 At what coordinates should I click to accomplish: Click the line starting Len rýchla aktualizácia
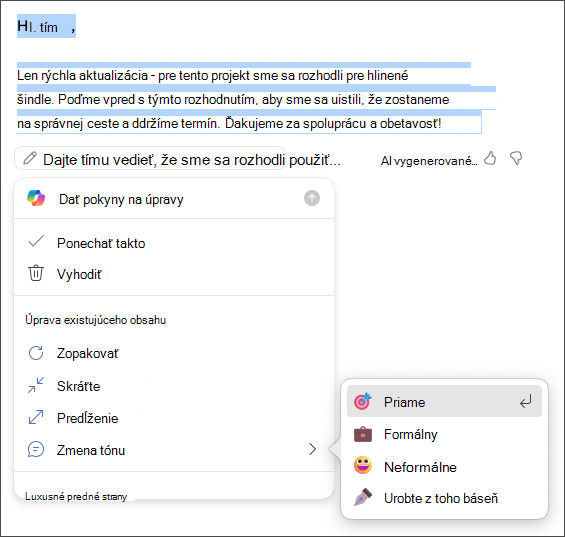[x=213, y=75]
